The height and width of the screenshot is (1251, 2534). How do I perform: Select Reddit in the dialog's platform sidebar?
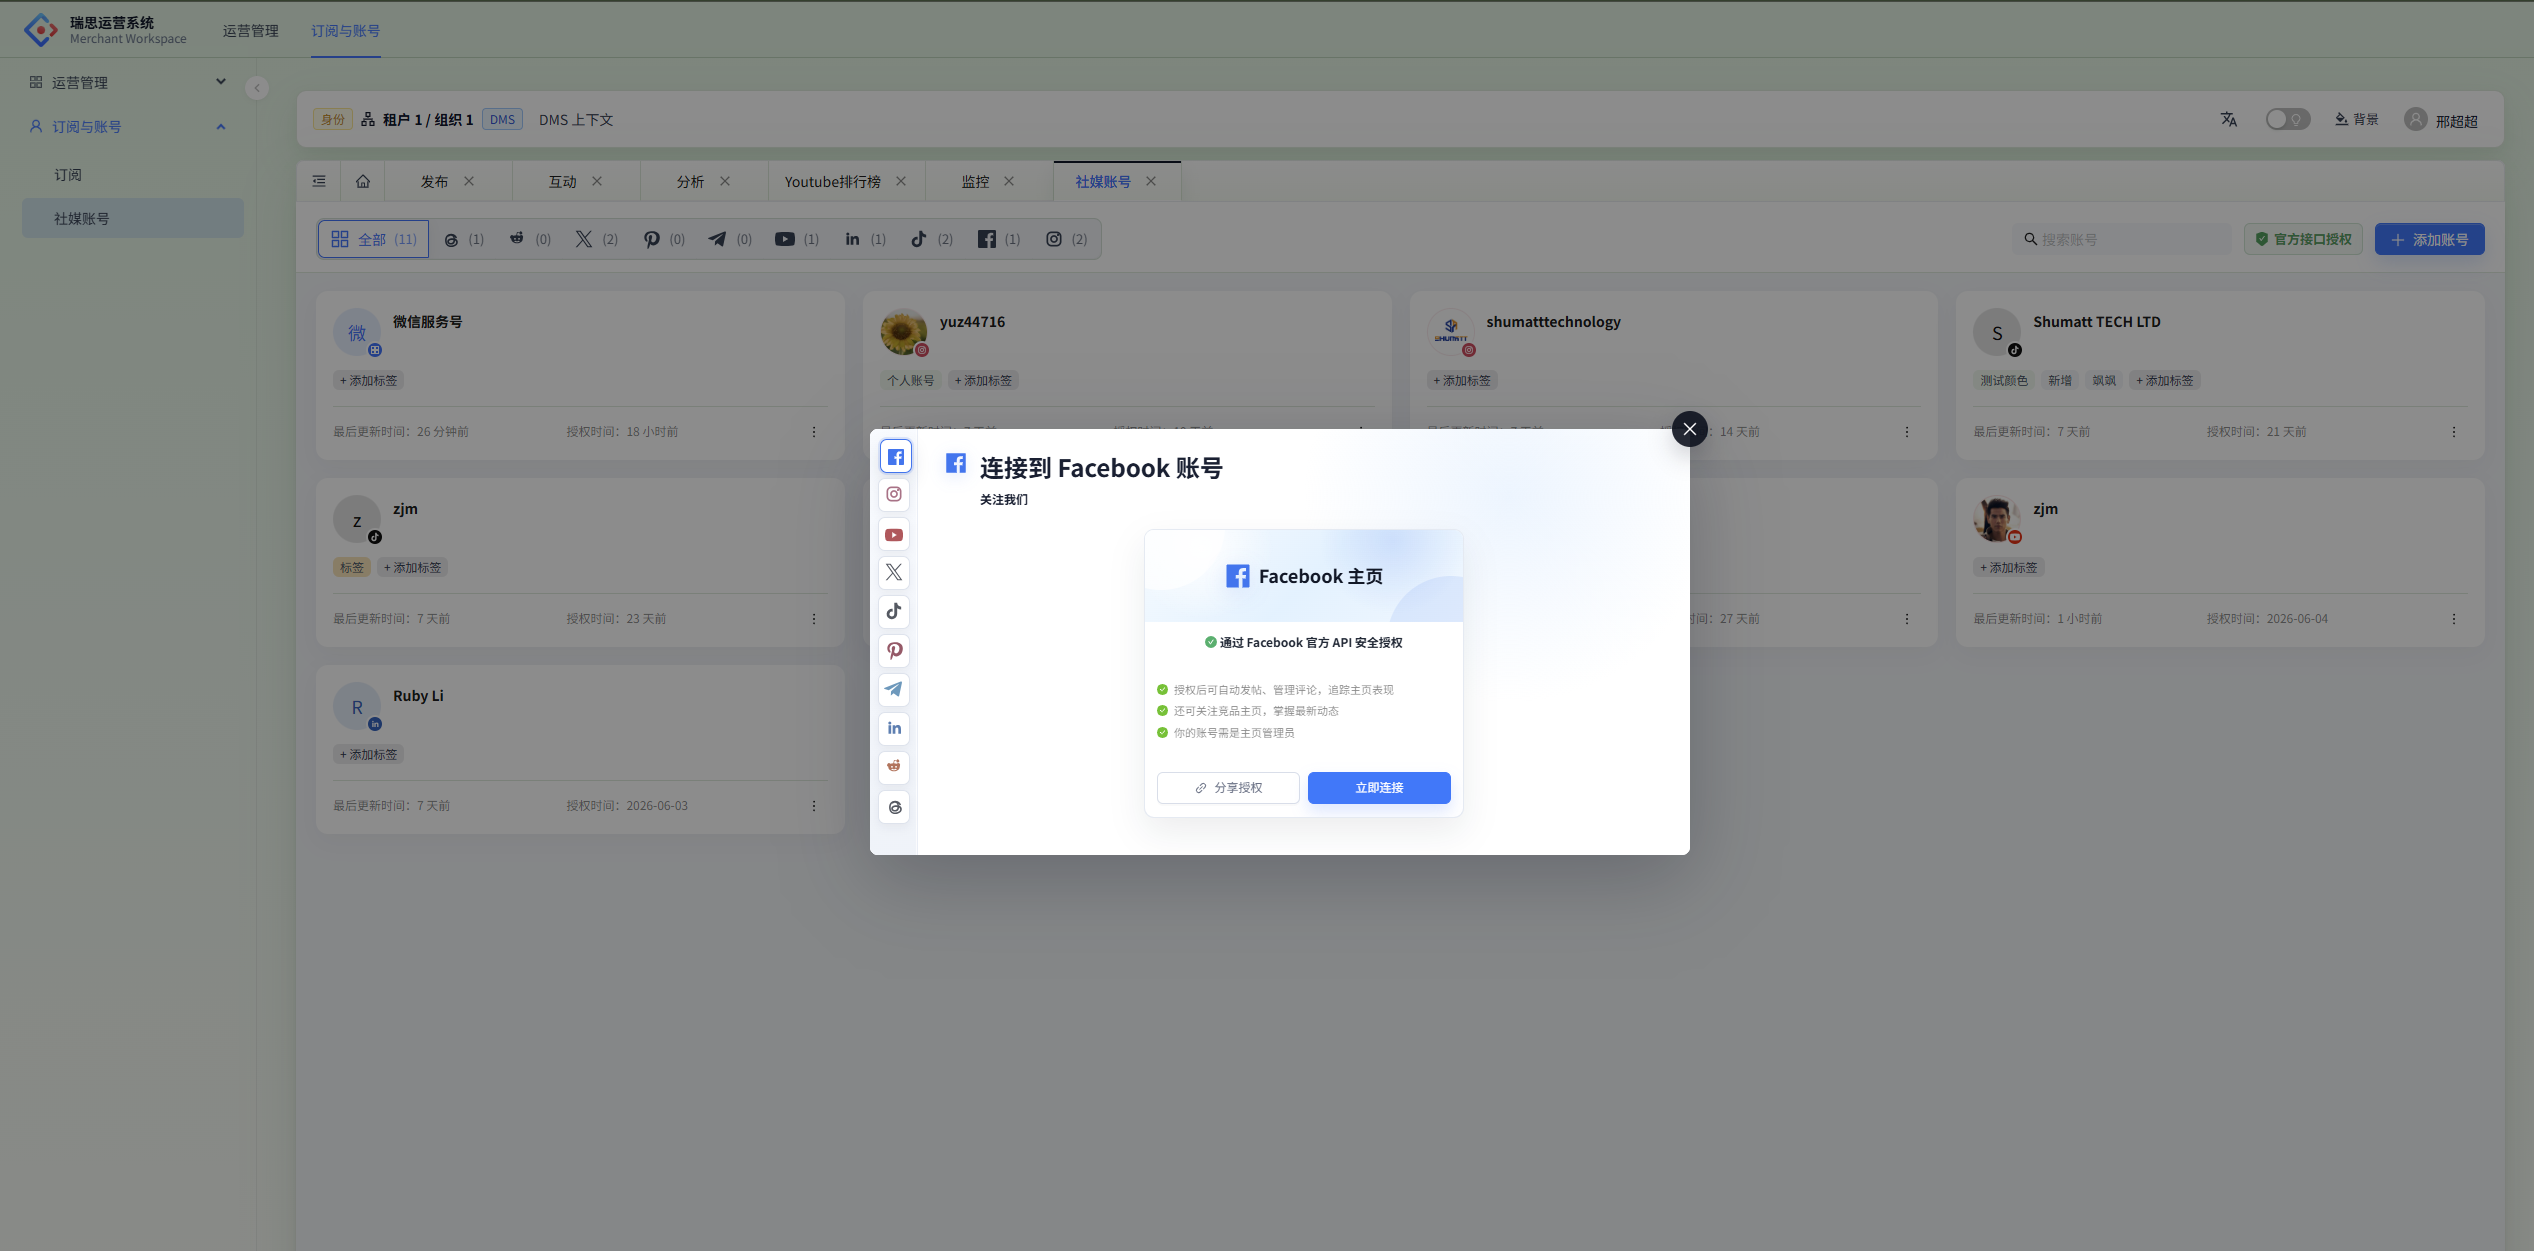[x=894, y=767]
